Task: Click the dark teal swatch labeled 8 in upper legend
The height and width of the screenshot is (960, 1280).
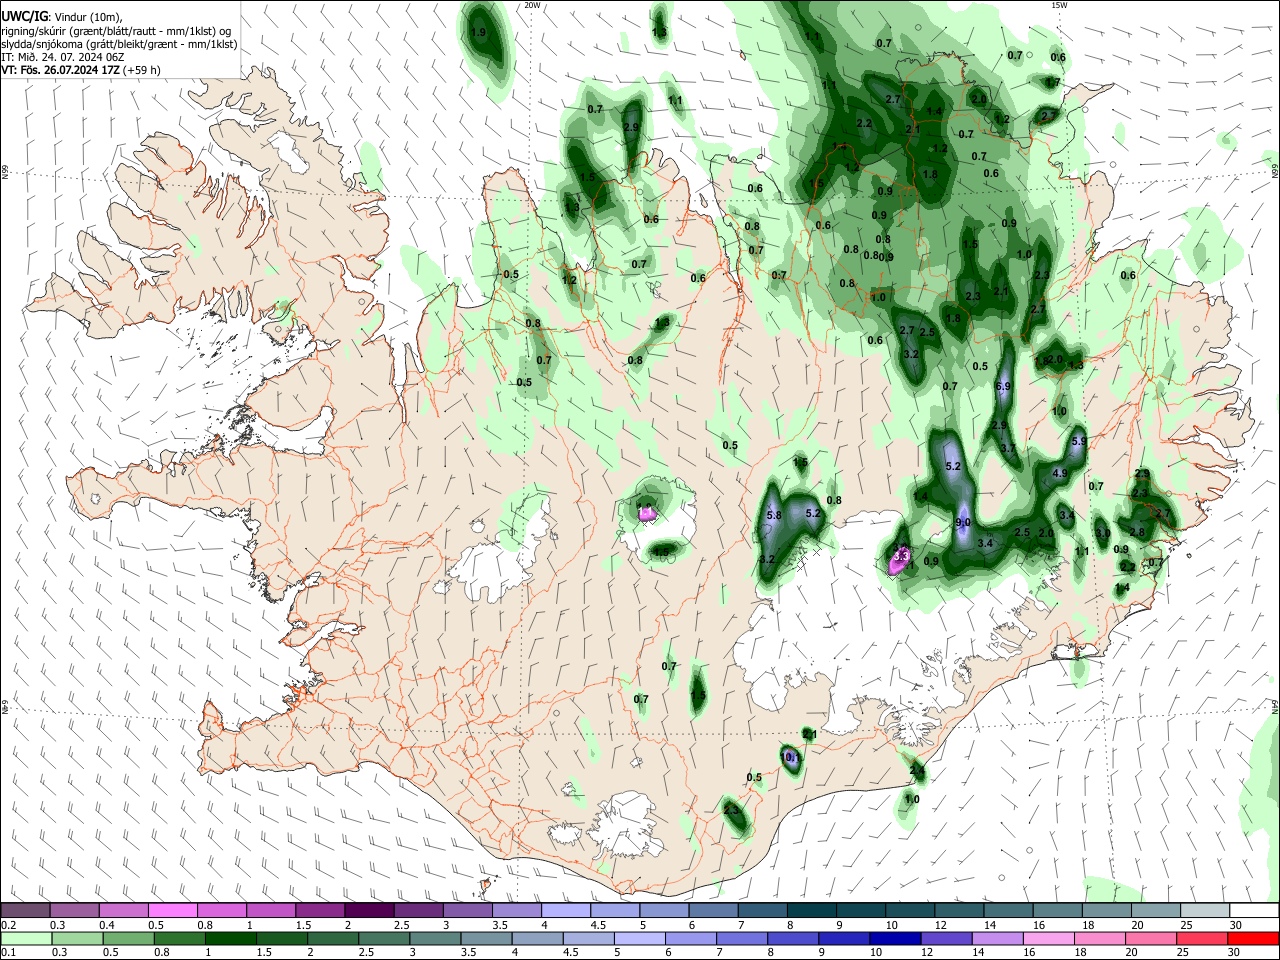Action: click(810, 910)
